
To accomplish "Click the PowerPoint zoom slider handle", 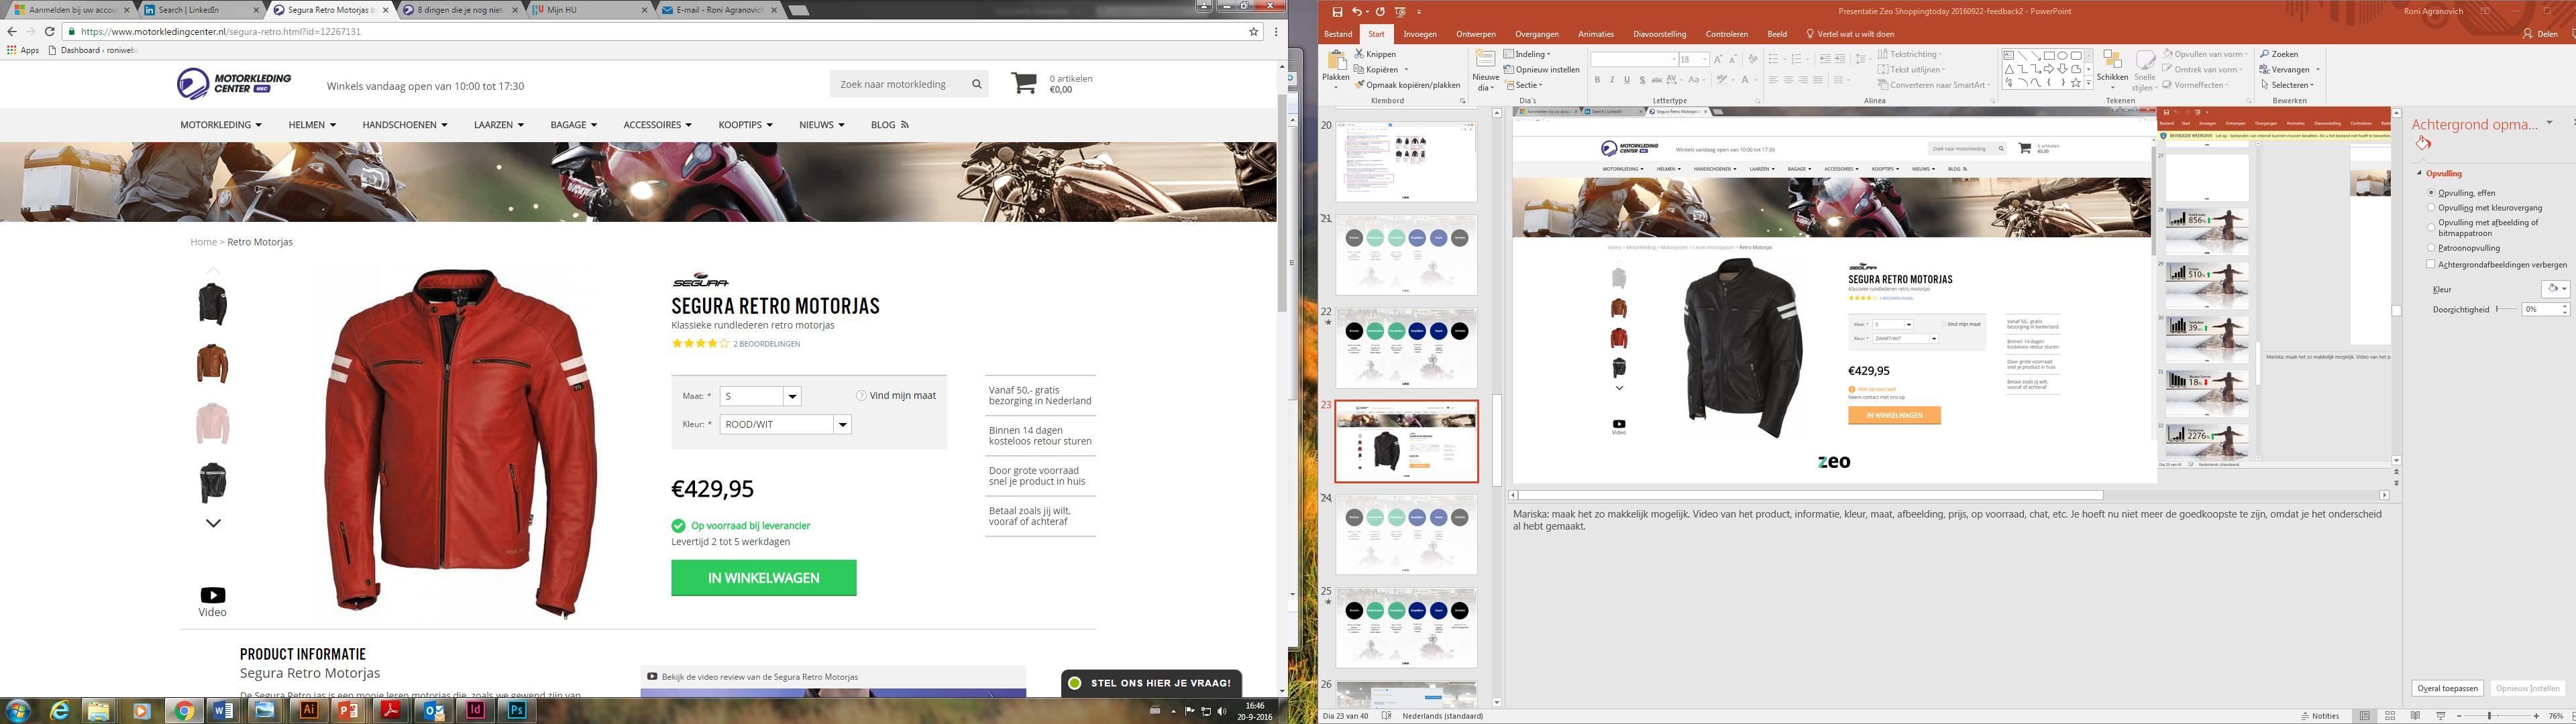I will coord(2491,716).
